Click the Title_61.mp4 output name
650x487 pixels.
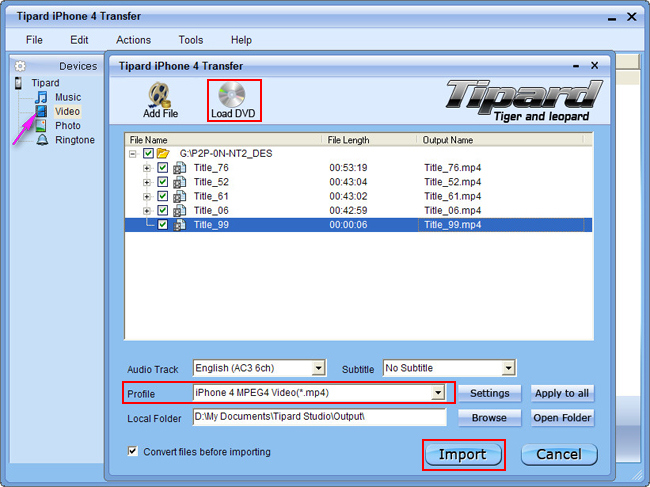point(453,196)
